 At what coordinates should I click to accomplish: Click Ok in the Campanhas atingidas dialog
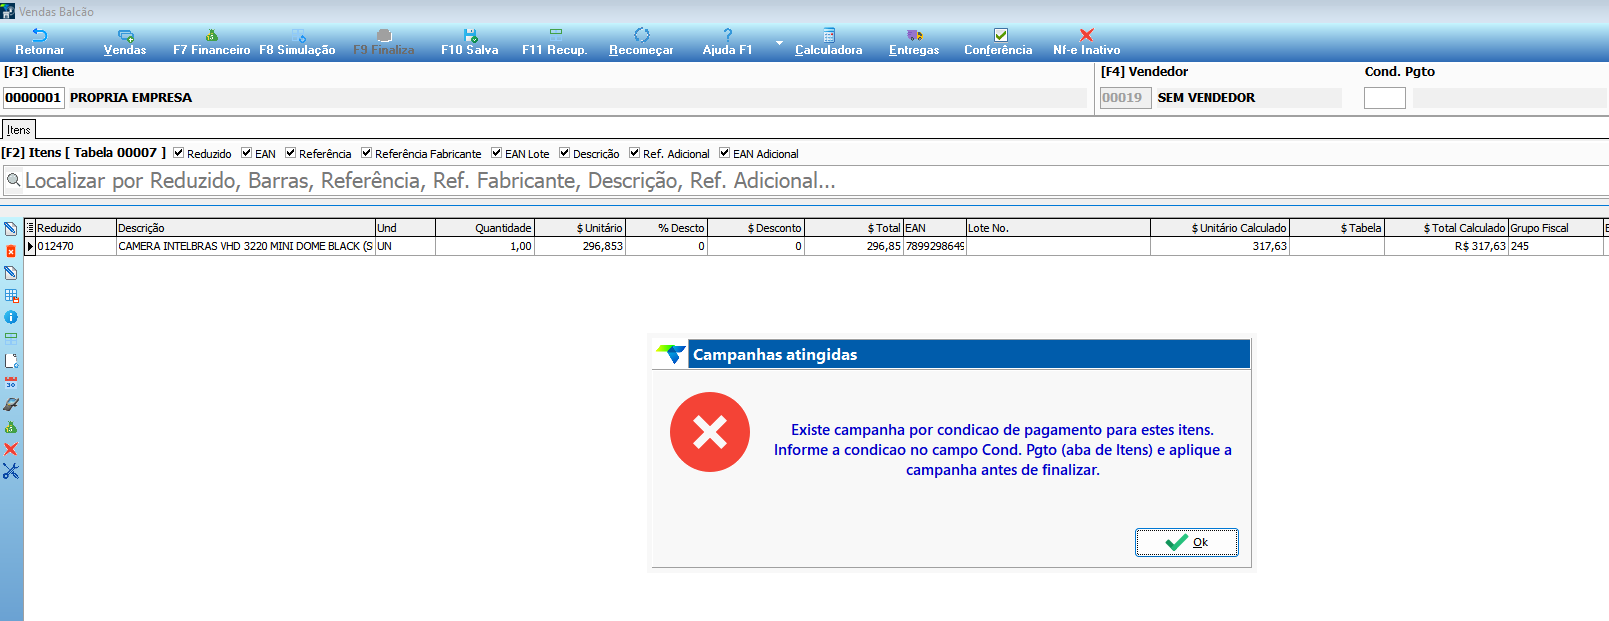point(1187,542)
